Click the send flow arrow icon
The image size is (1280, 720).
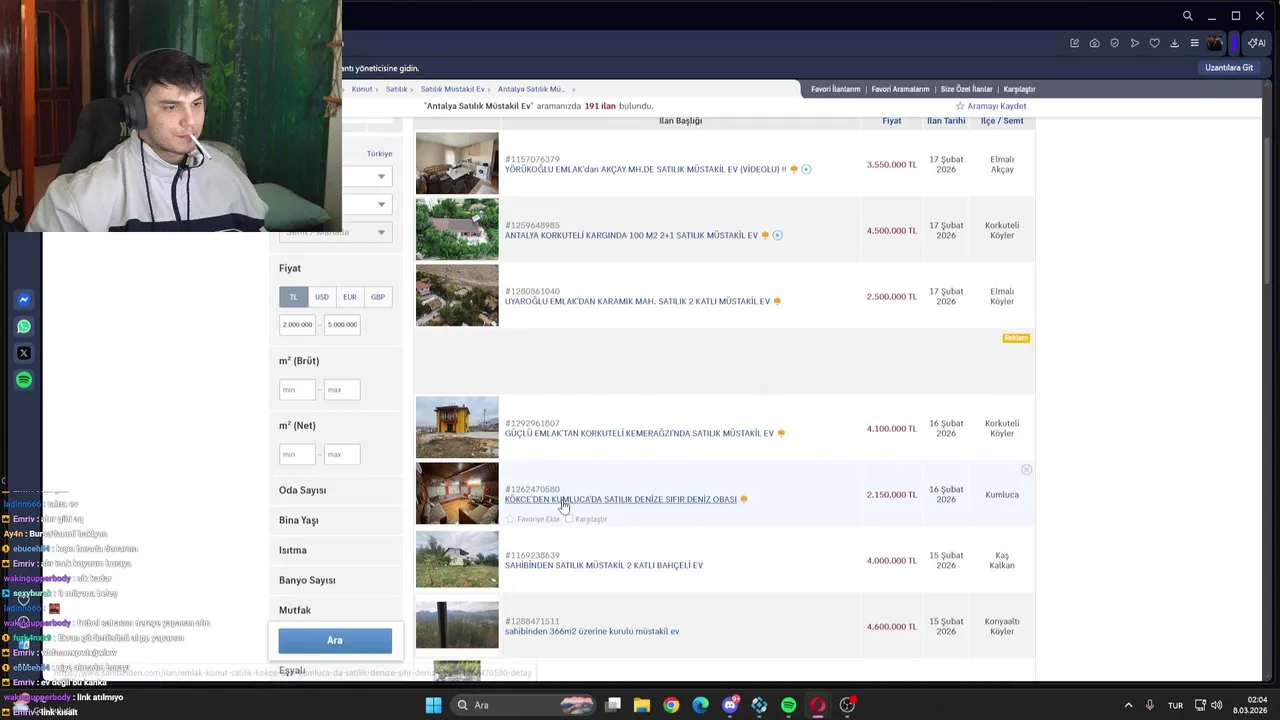click(1135, 43)
